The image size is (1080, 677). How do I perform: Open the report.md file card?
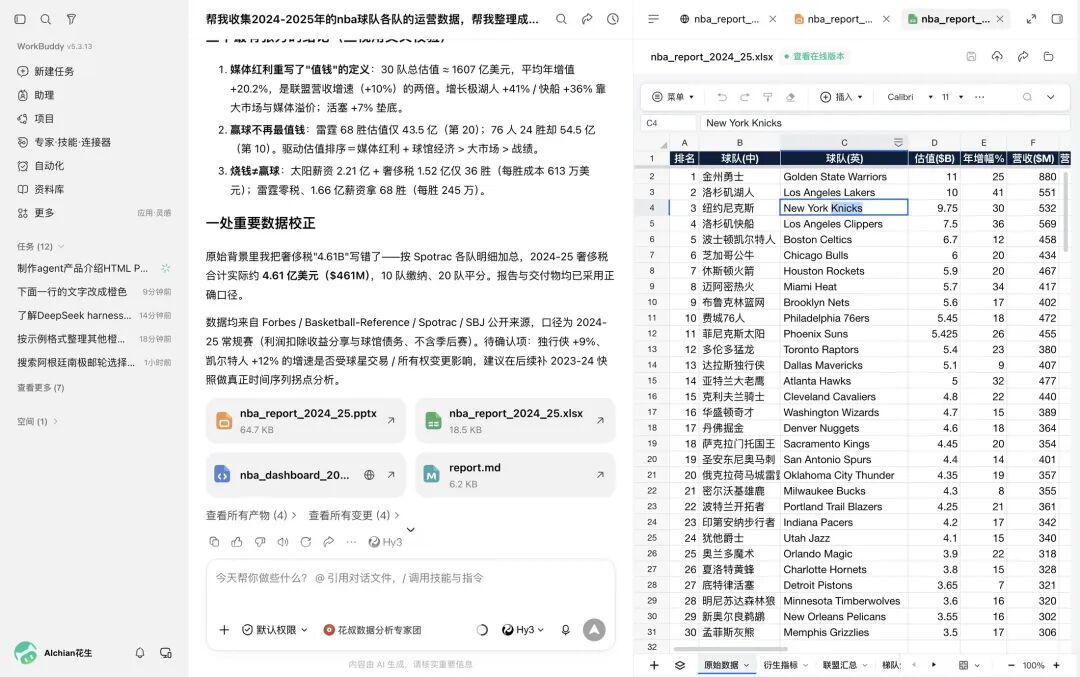pyautogui.click(x=515, y=475)
